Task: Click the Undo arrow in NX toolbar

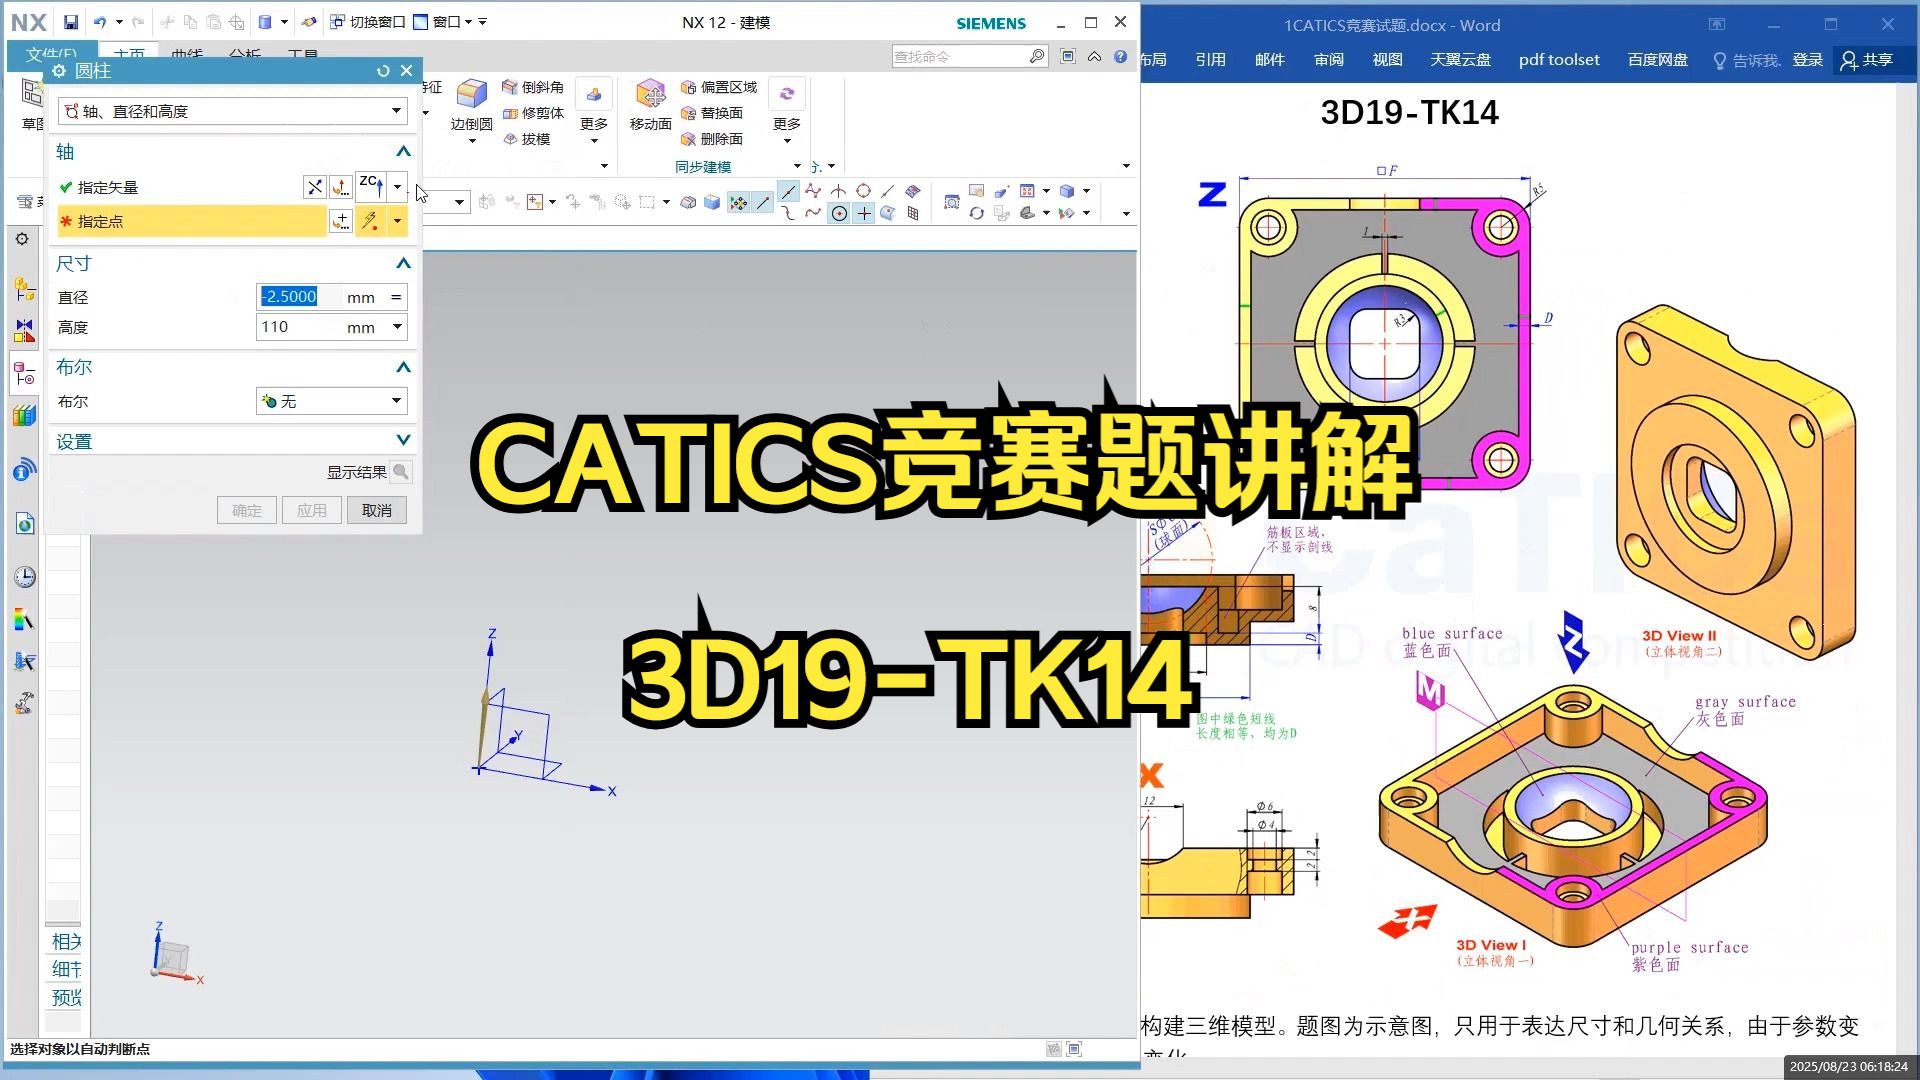Action: point(99,22)
